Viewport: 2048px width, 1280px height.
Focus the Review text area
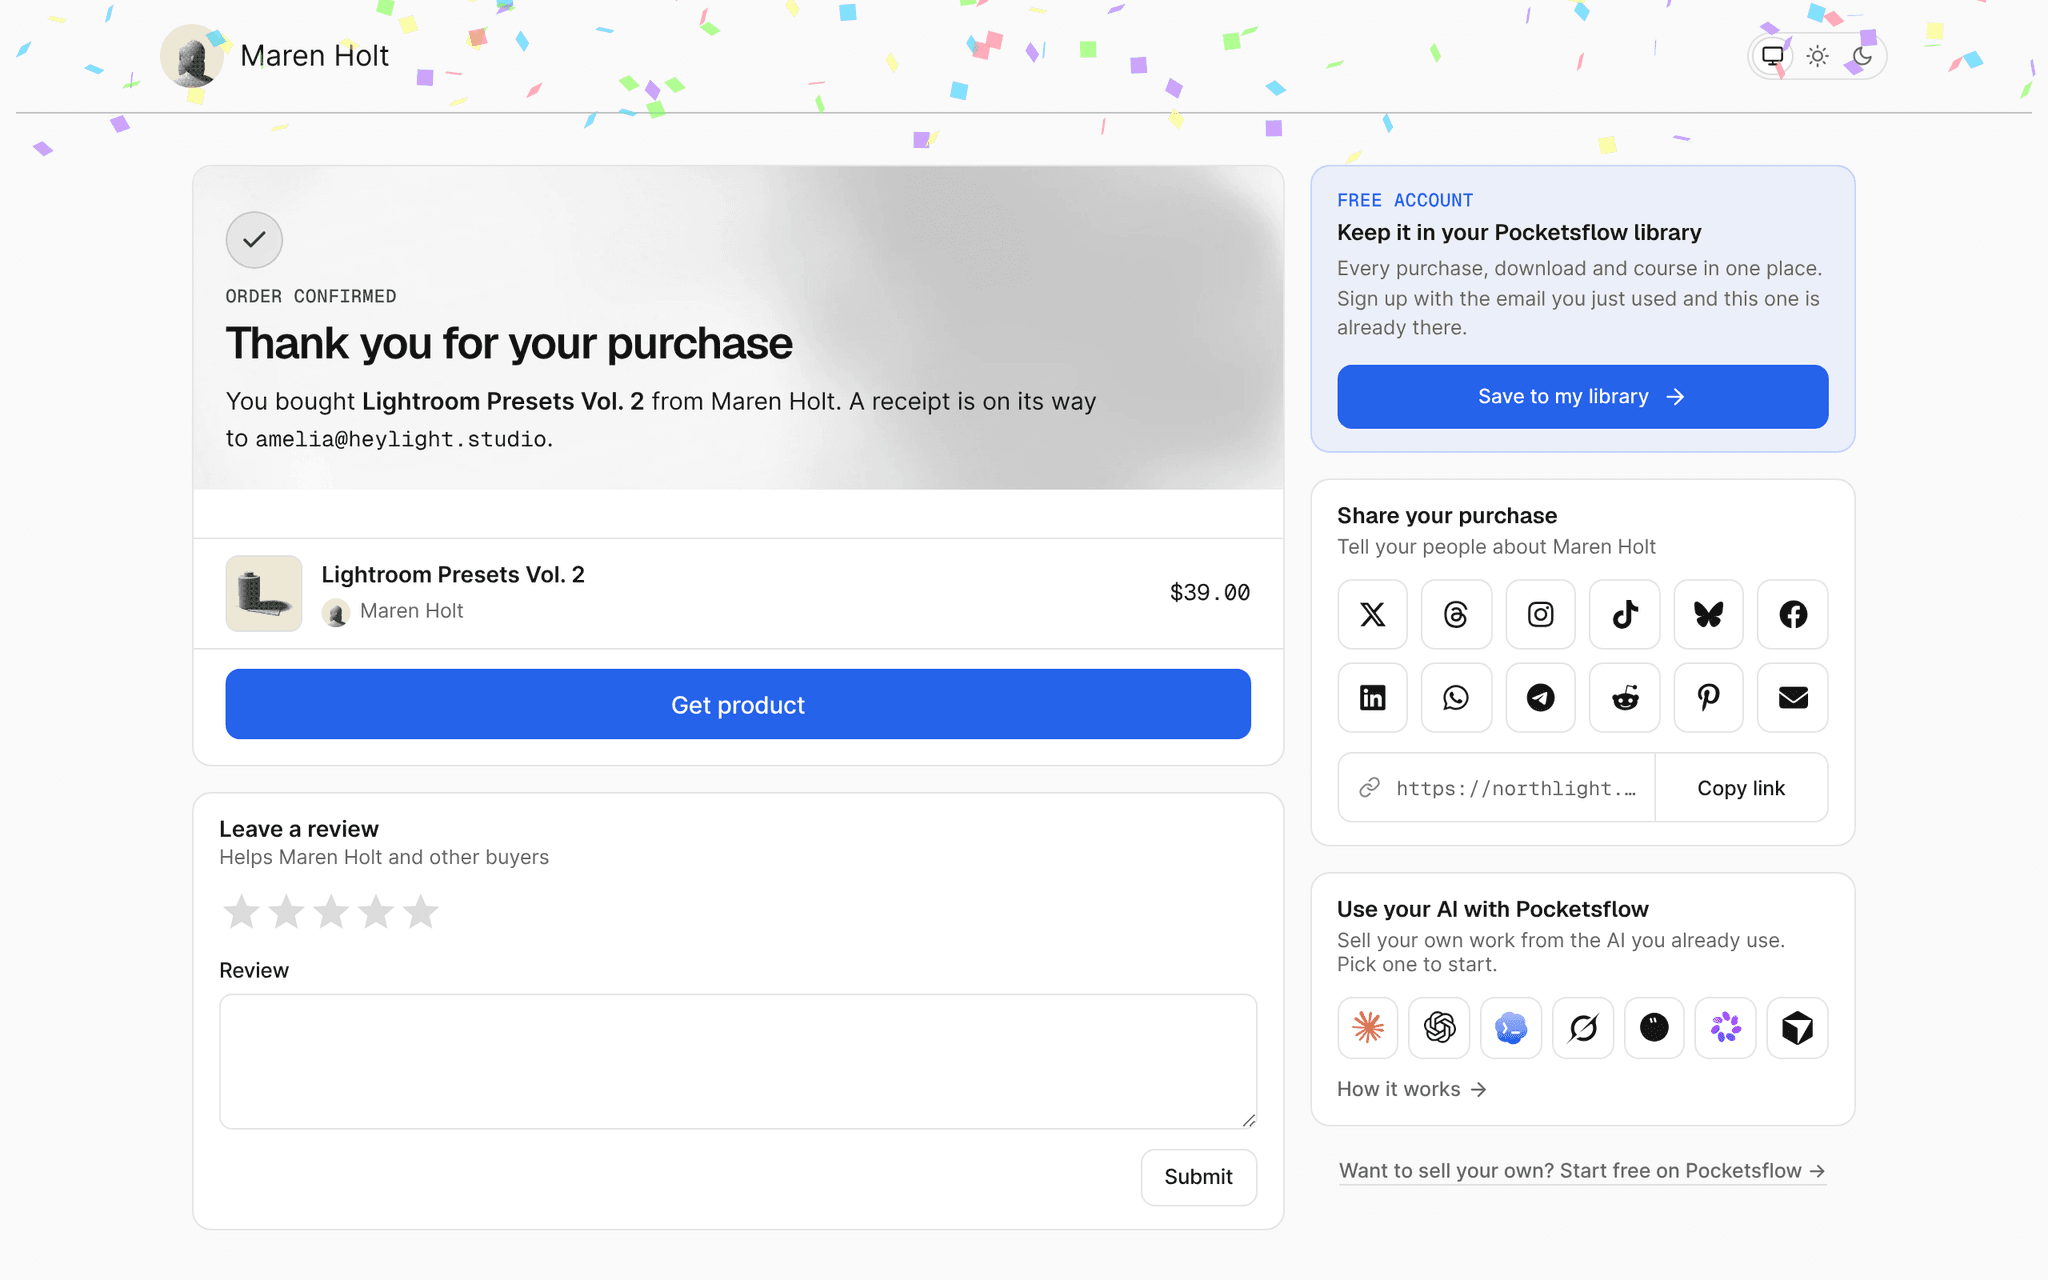click(738, 1061)
